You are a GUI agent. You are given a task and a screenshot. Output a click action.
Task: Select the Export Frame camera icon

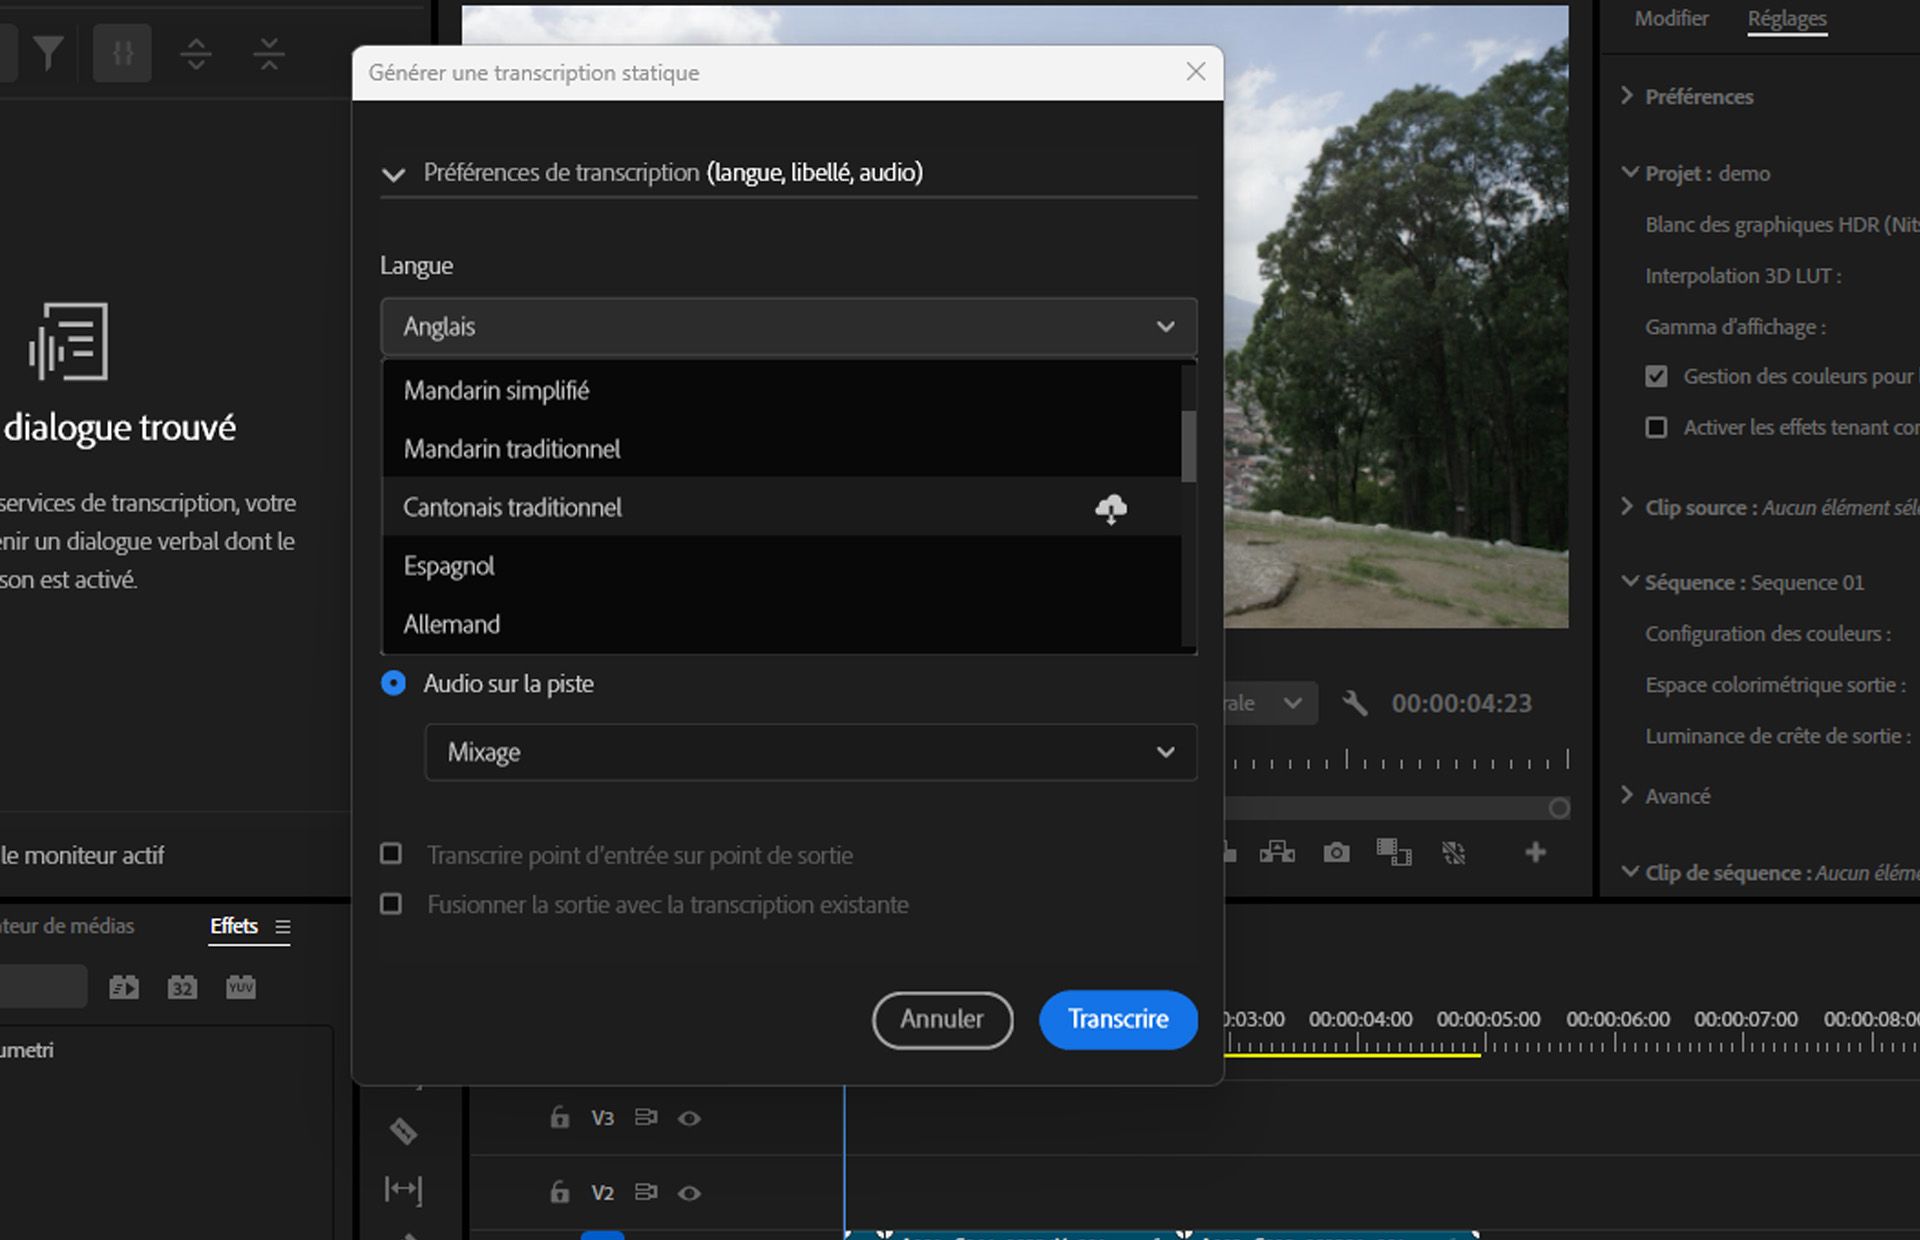1336,853
